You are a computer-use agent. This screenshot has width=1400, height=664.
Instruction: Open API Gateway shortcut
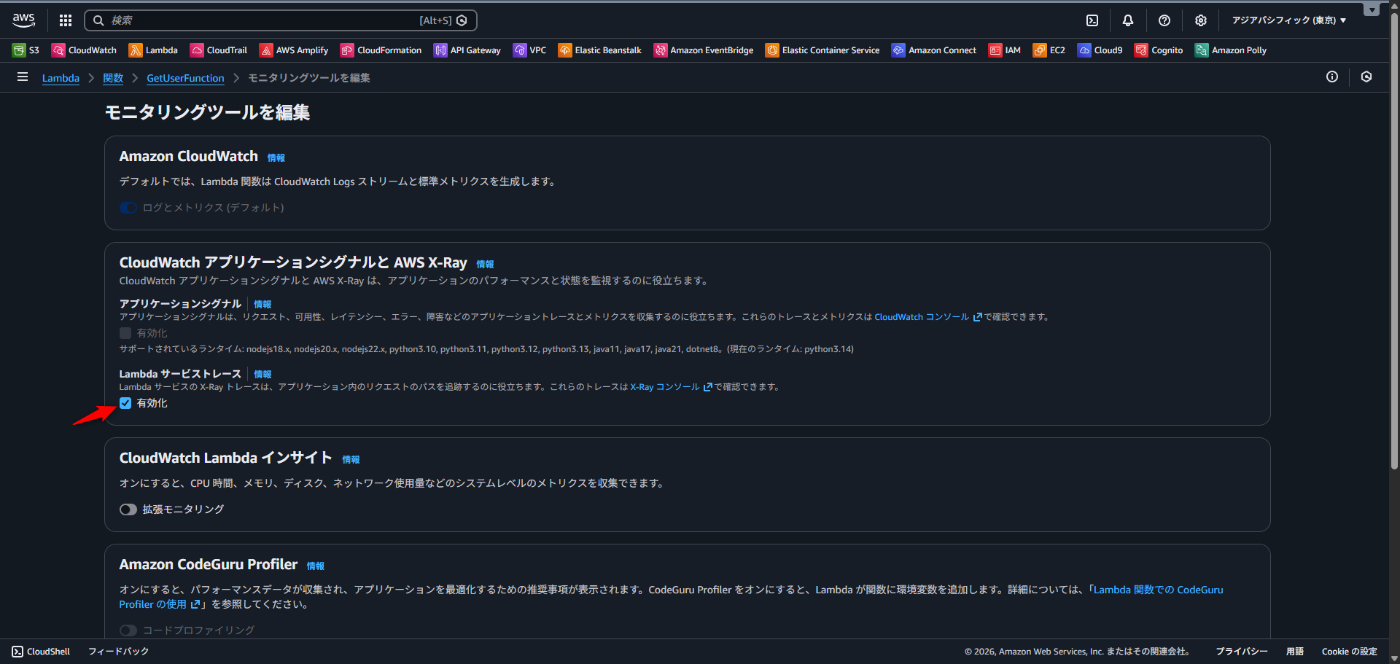pyautogui.click(x=467, y=50)
